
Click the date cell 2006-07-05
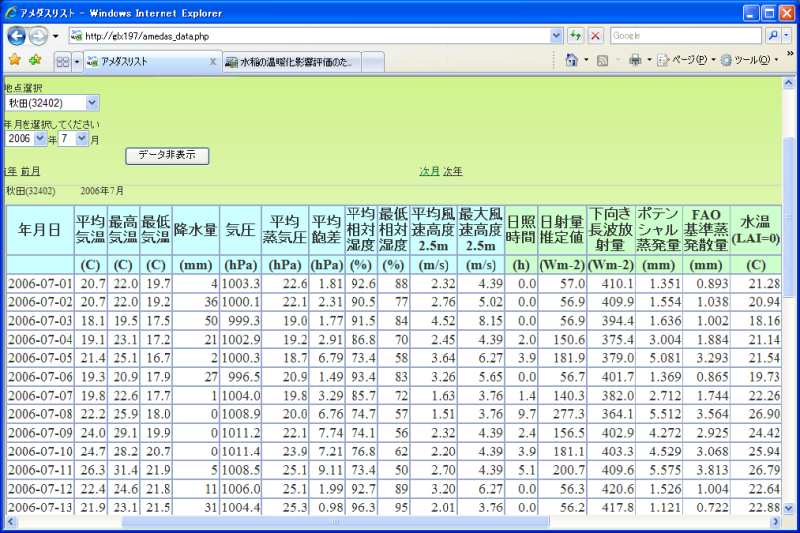pyautogui.click(x=40, y=358)
